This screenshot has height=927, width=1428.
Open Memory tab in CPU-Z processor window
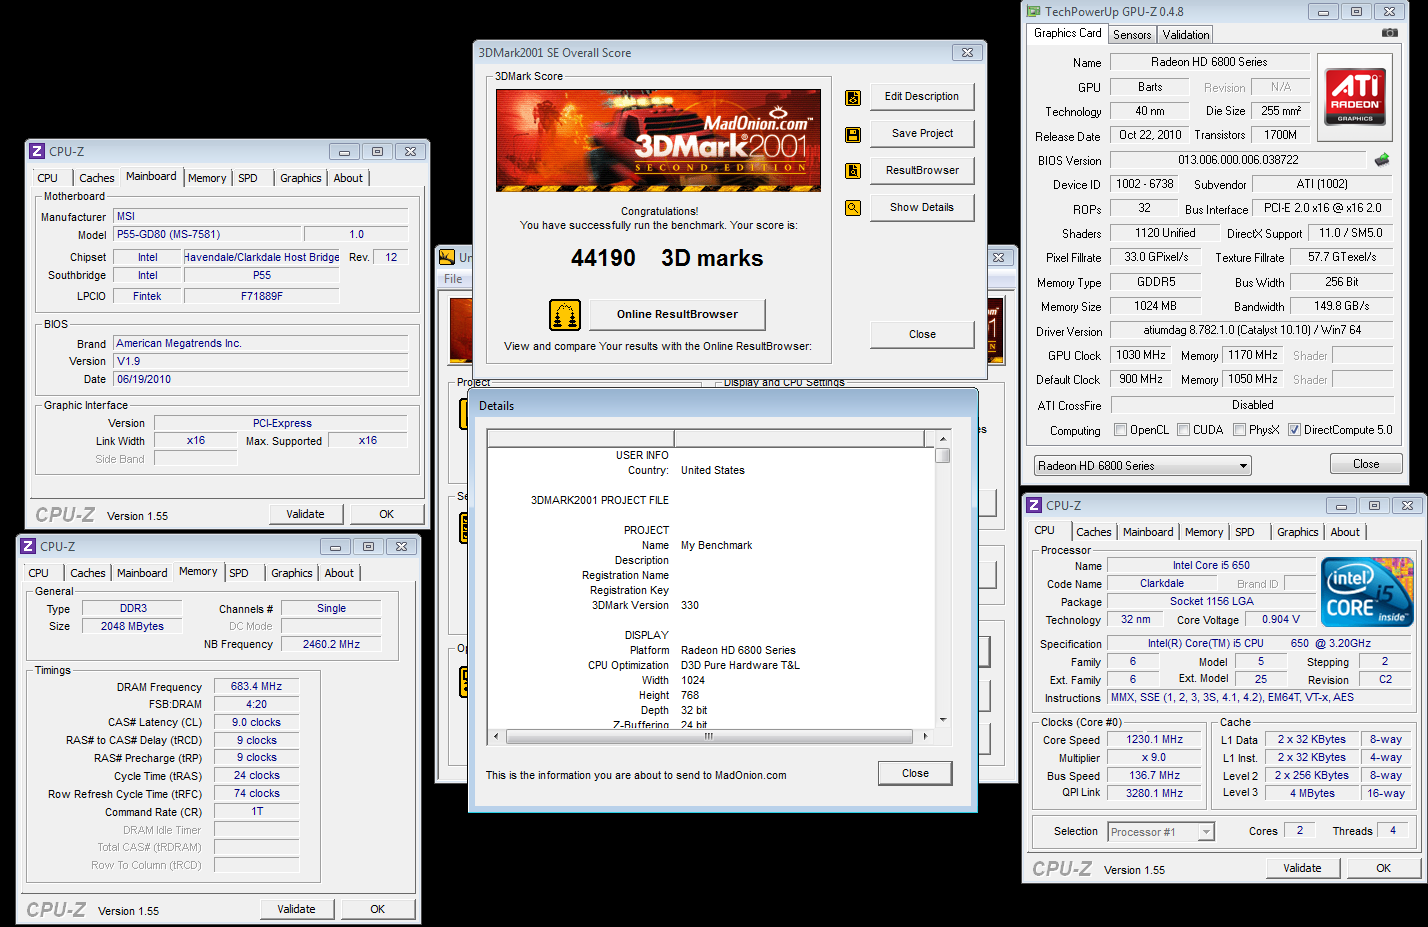click(x=1204, y=532)
